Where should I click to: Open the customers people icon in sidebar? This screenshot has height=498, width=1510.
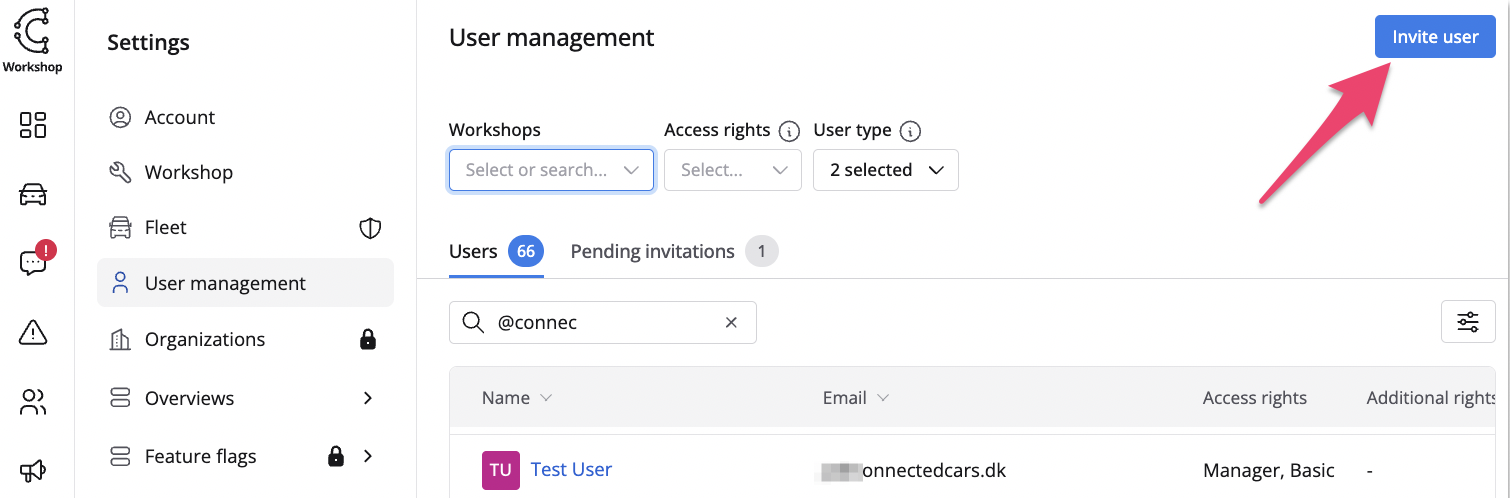point(33,402)
